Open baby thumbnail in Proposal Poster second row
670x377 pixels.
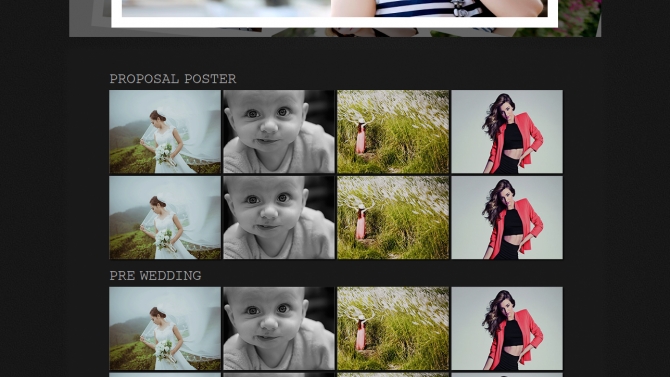[279, 218]
